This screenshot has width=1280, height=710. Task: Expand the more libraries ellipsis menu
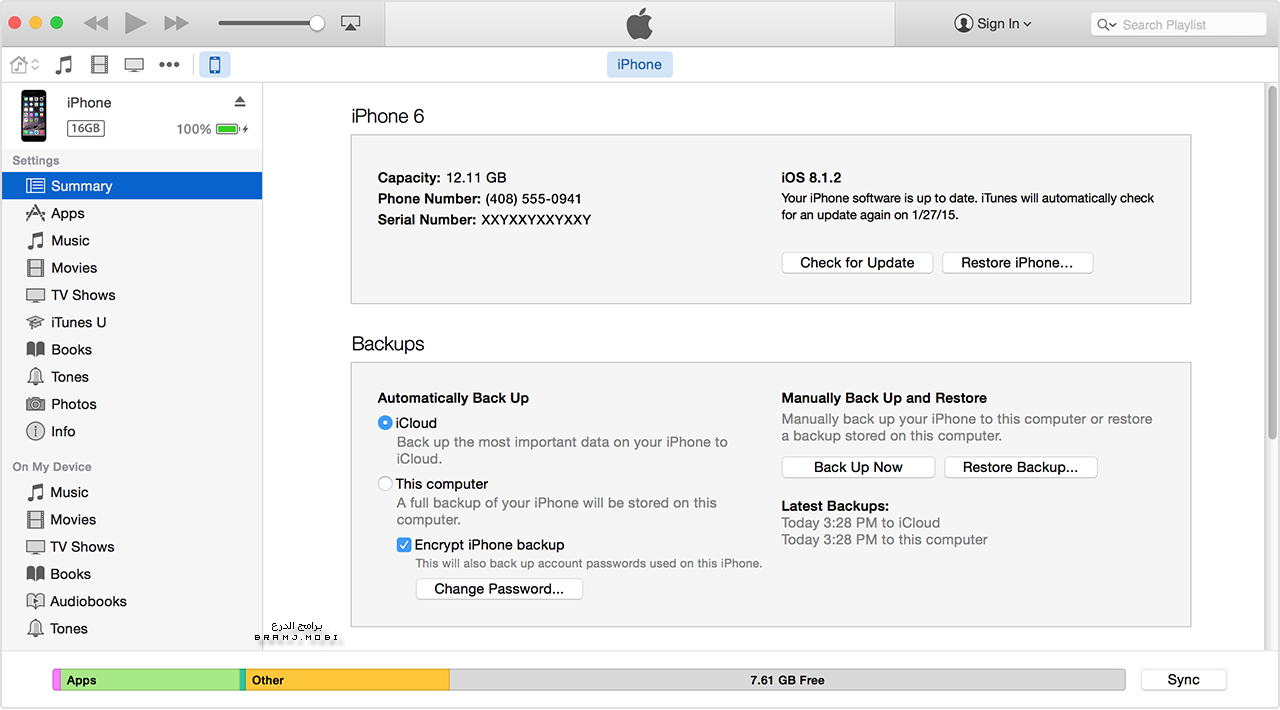pyautogui.click(x=169, y=65)
